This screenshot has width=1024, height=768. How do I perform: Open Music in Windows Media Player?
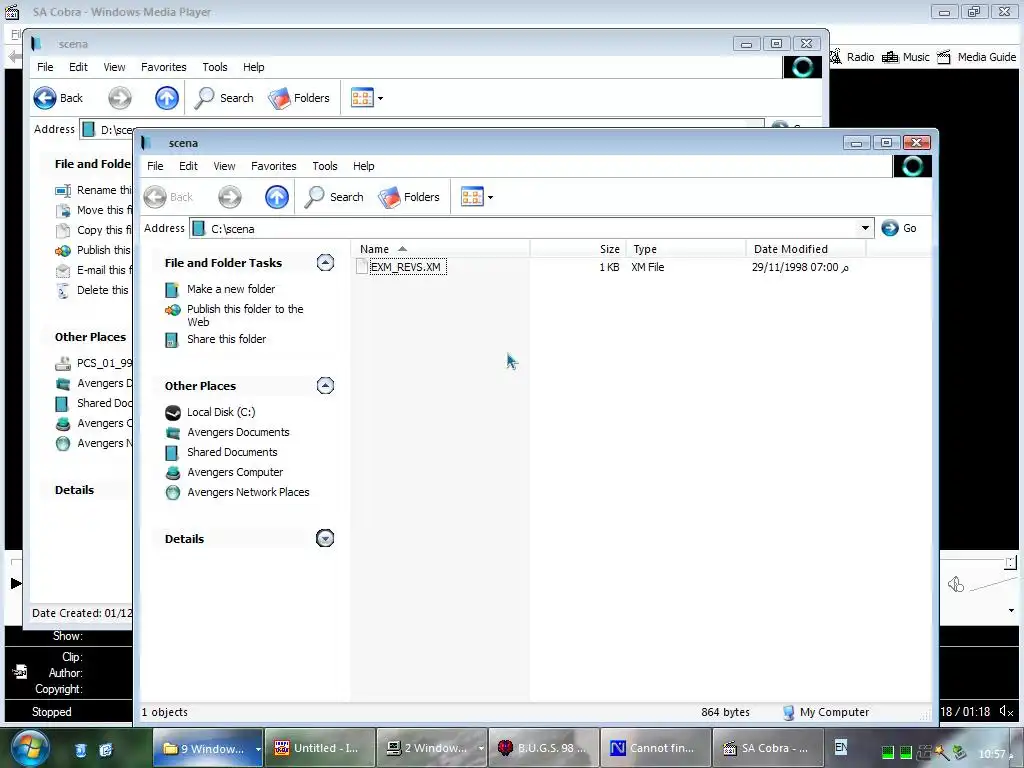tap(906, 57)
